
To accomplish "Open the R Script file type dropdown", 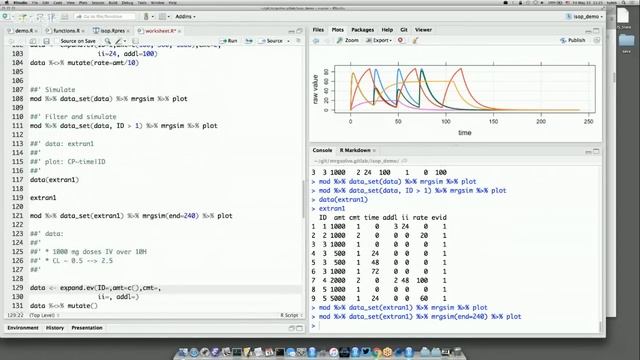I will [x=291, y=315].
